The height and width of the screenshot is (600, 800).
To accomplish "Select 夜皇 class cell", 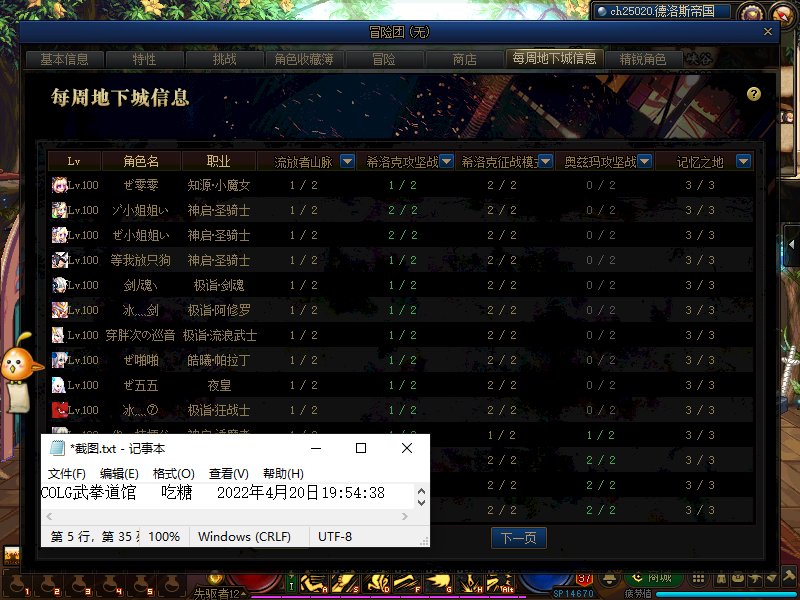I will pos(218,385).
